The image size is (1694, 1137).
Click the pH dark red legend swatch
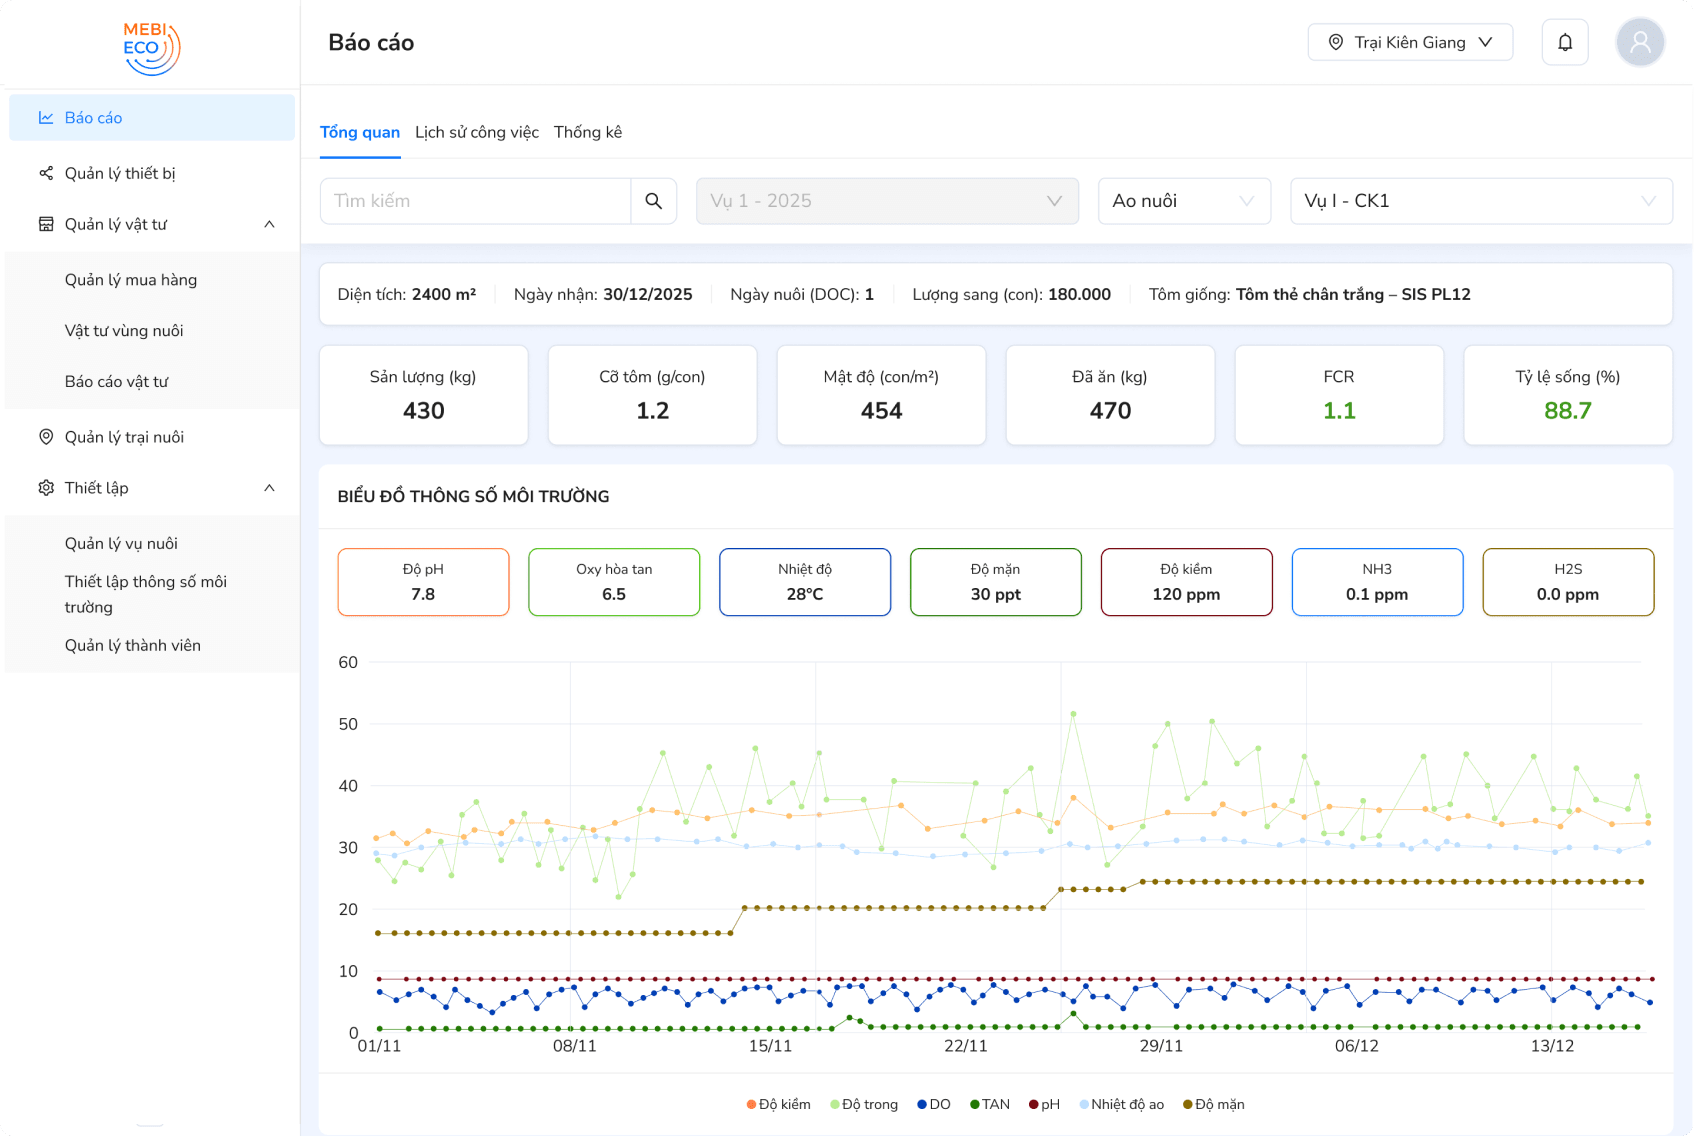[x=1034, y=1105]
